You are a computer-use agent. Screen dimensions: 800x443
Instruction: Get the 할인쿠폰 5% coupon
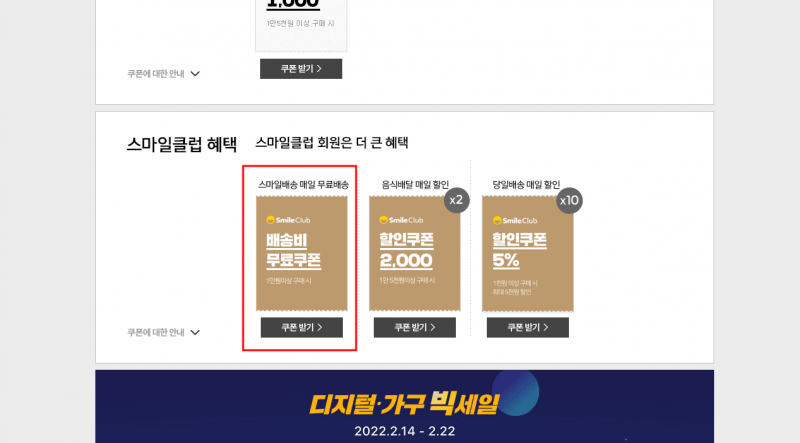click(x=528, y=328)
